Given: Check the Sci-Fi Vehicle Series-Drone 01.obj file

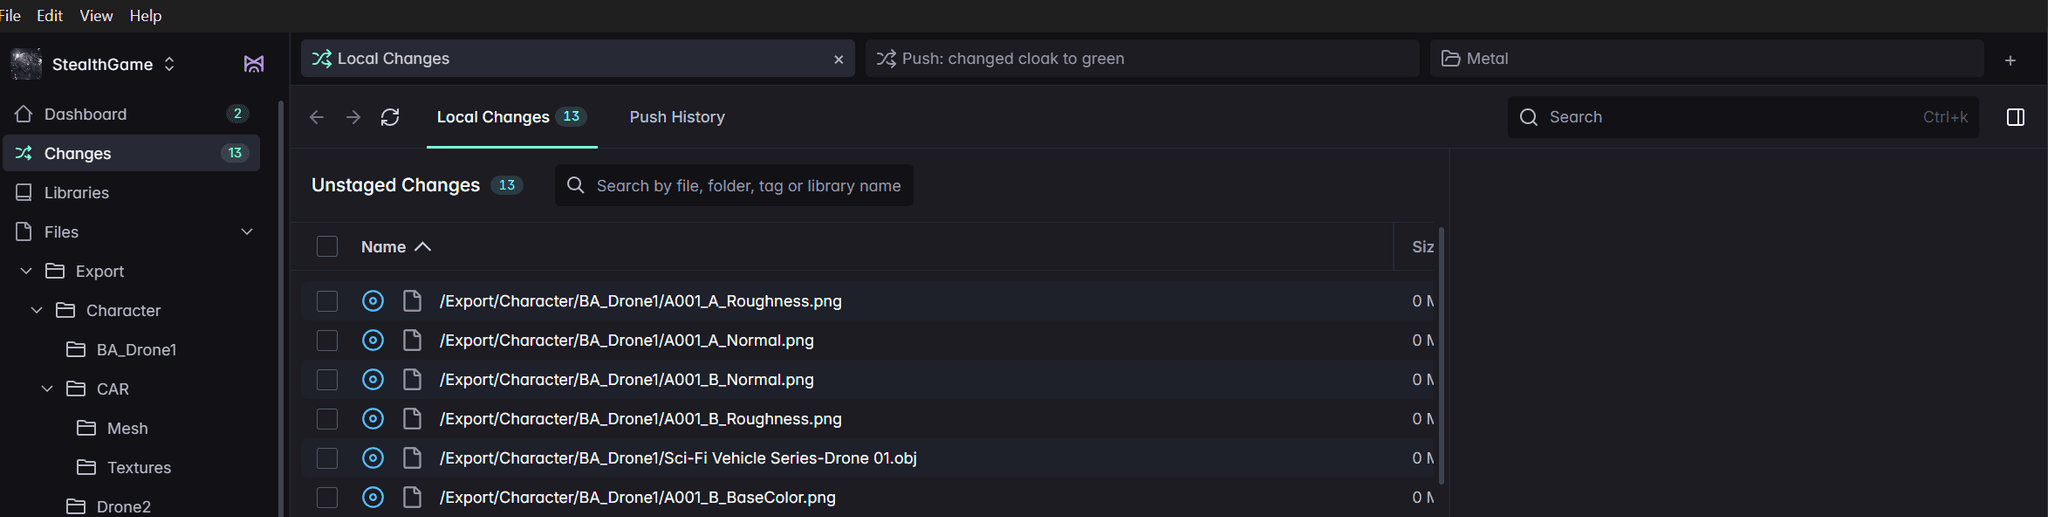Looking at the screenshot, I should (x=327, y=458).
